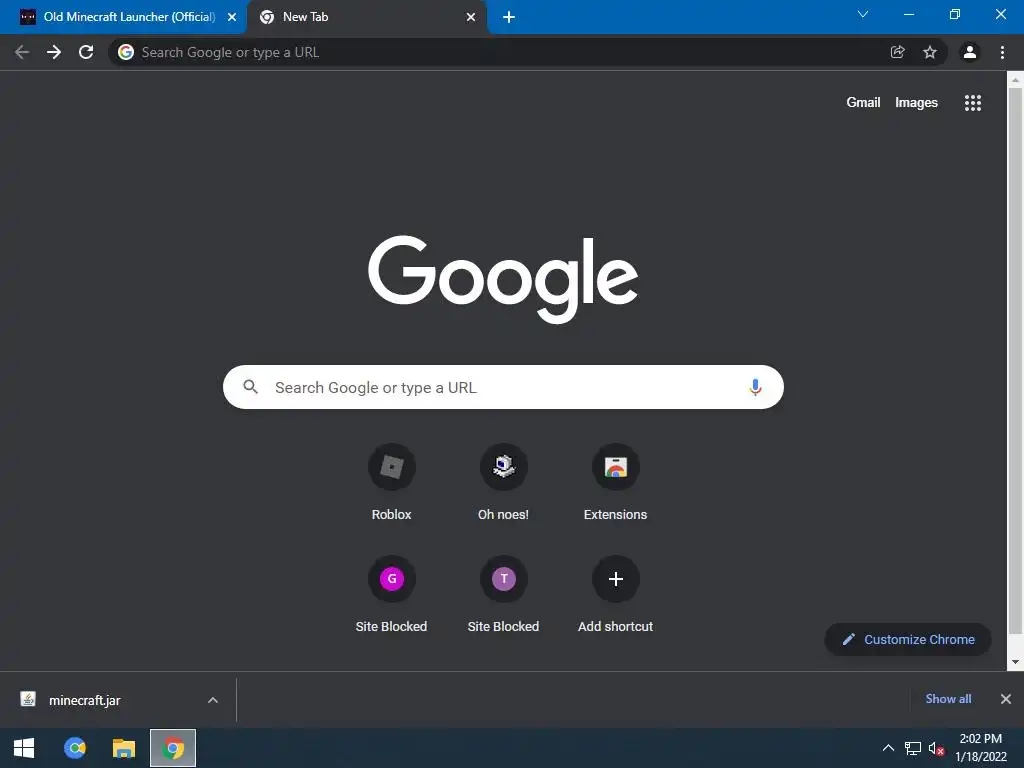Close the New Tab tab
1024x768 pixels.
click(471, 18)
